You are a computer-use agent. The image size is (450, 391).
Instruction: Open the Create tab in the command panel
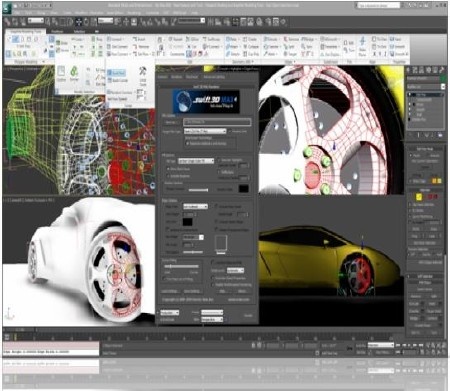tap(409, 70)
